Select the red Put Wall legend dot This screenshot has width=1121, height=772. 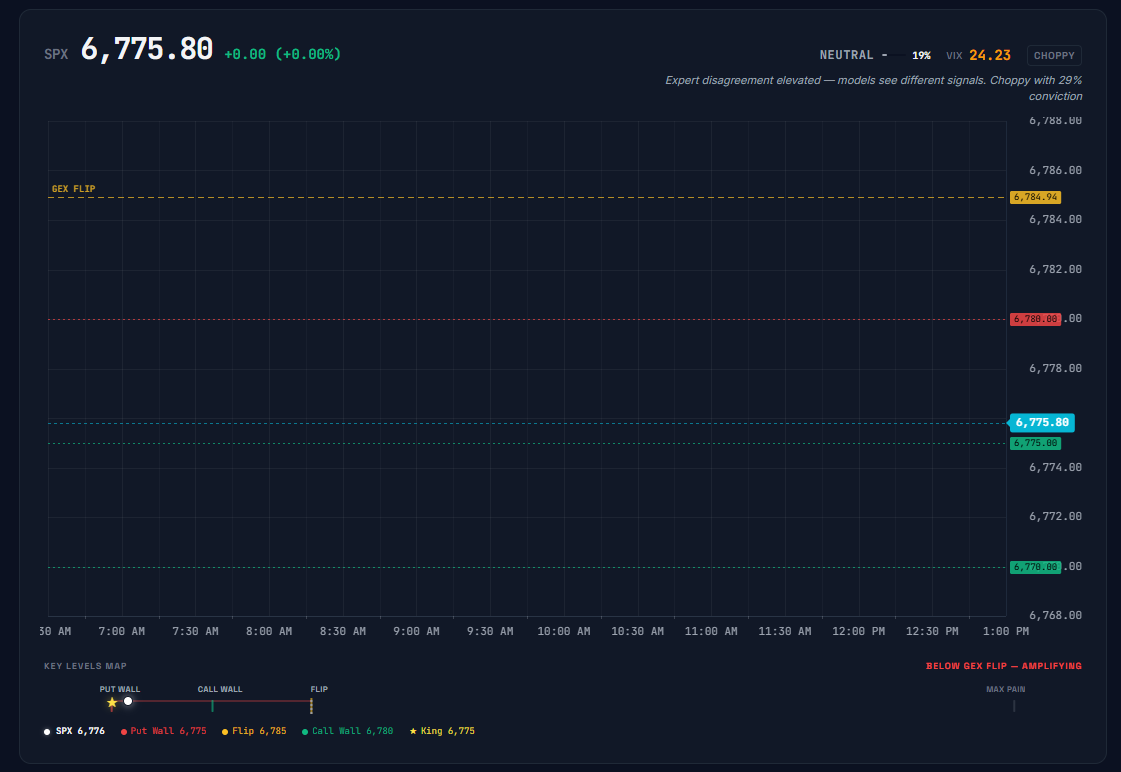point(124,731)
